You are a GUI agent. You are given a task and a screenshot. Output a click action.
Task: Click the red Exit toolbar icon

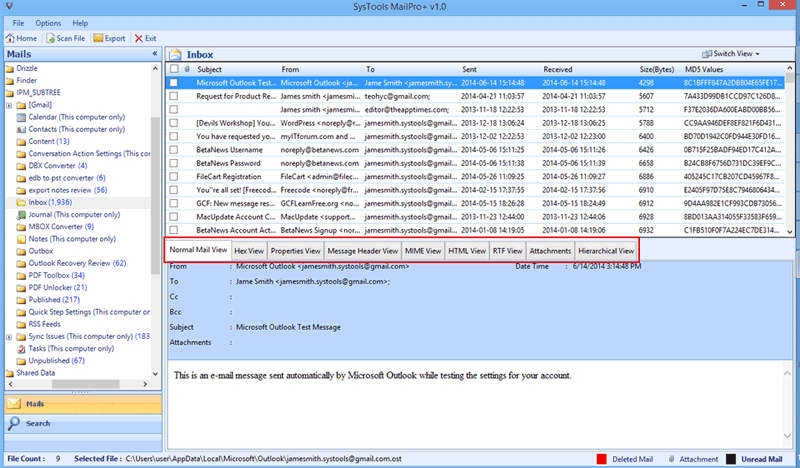point(138,38)
